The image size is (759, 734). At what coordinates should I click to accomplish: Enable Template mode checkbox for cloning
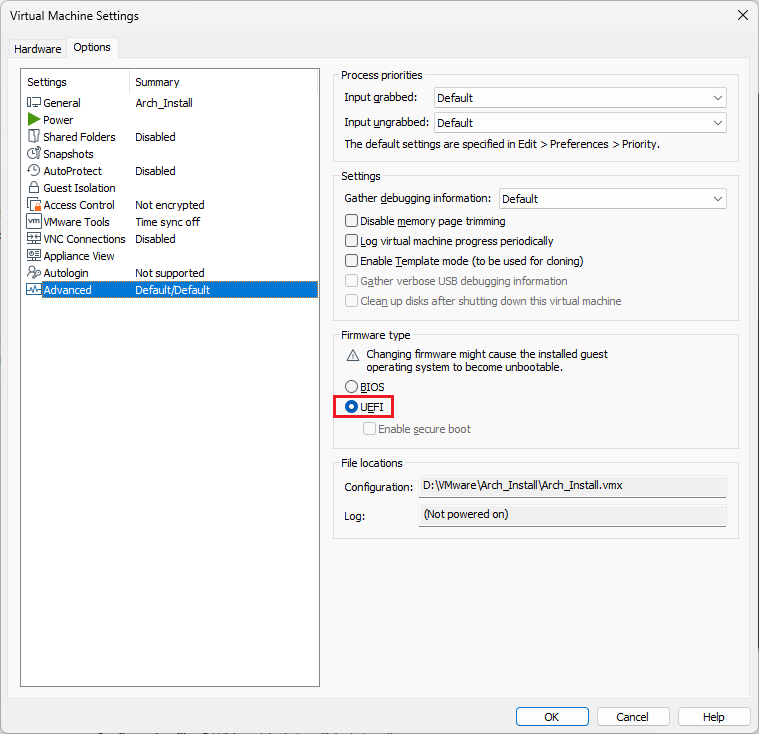click(351, 261)
